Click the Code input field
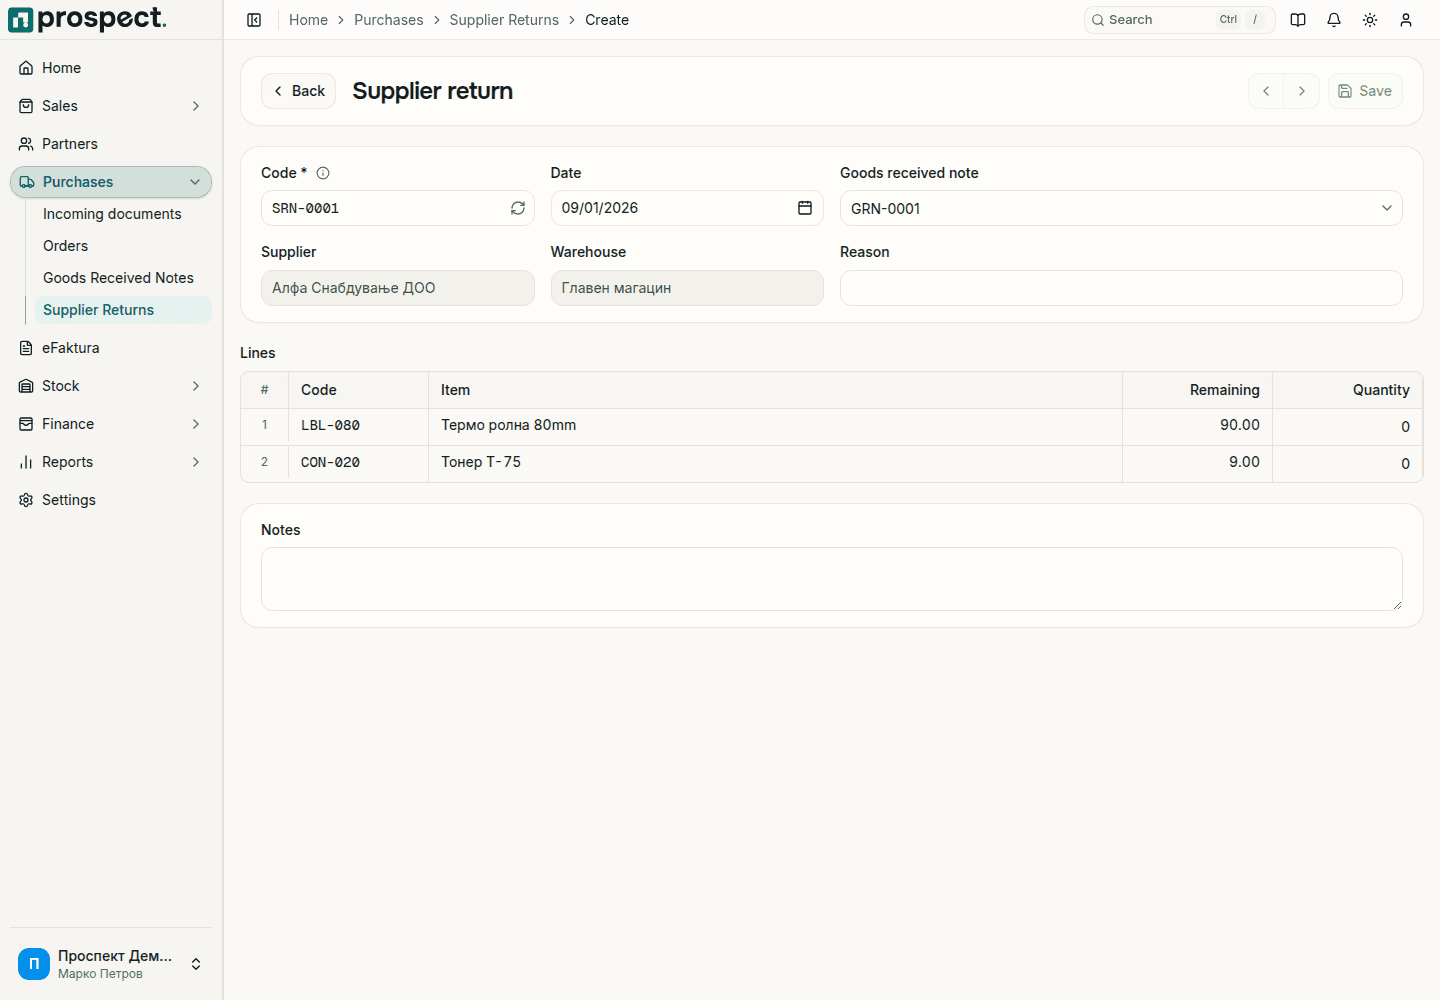1440x1000 pixels. tap(397, 208)
